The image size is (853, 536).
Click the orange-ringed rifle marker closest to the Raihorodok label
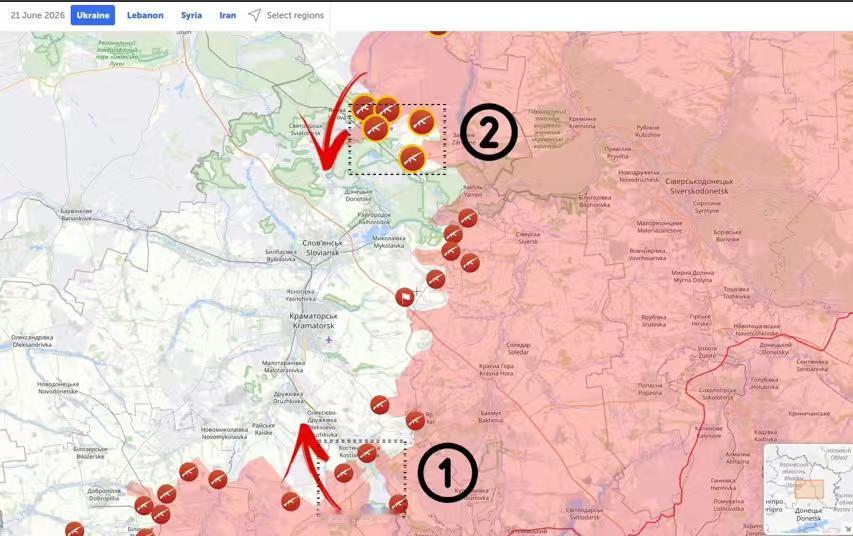coord(412,159)
